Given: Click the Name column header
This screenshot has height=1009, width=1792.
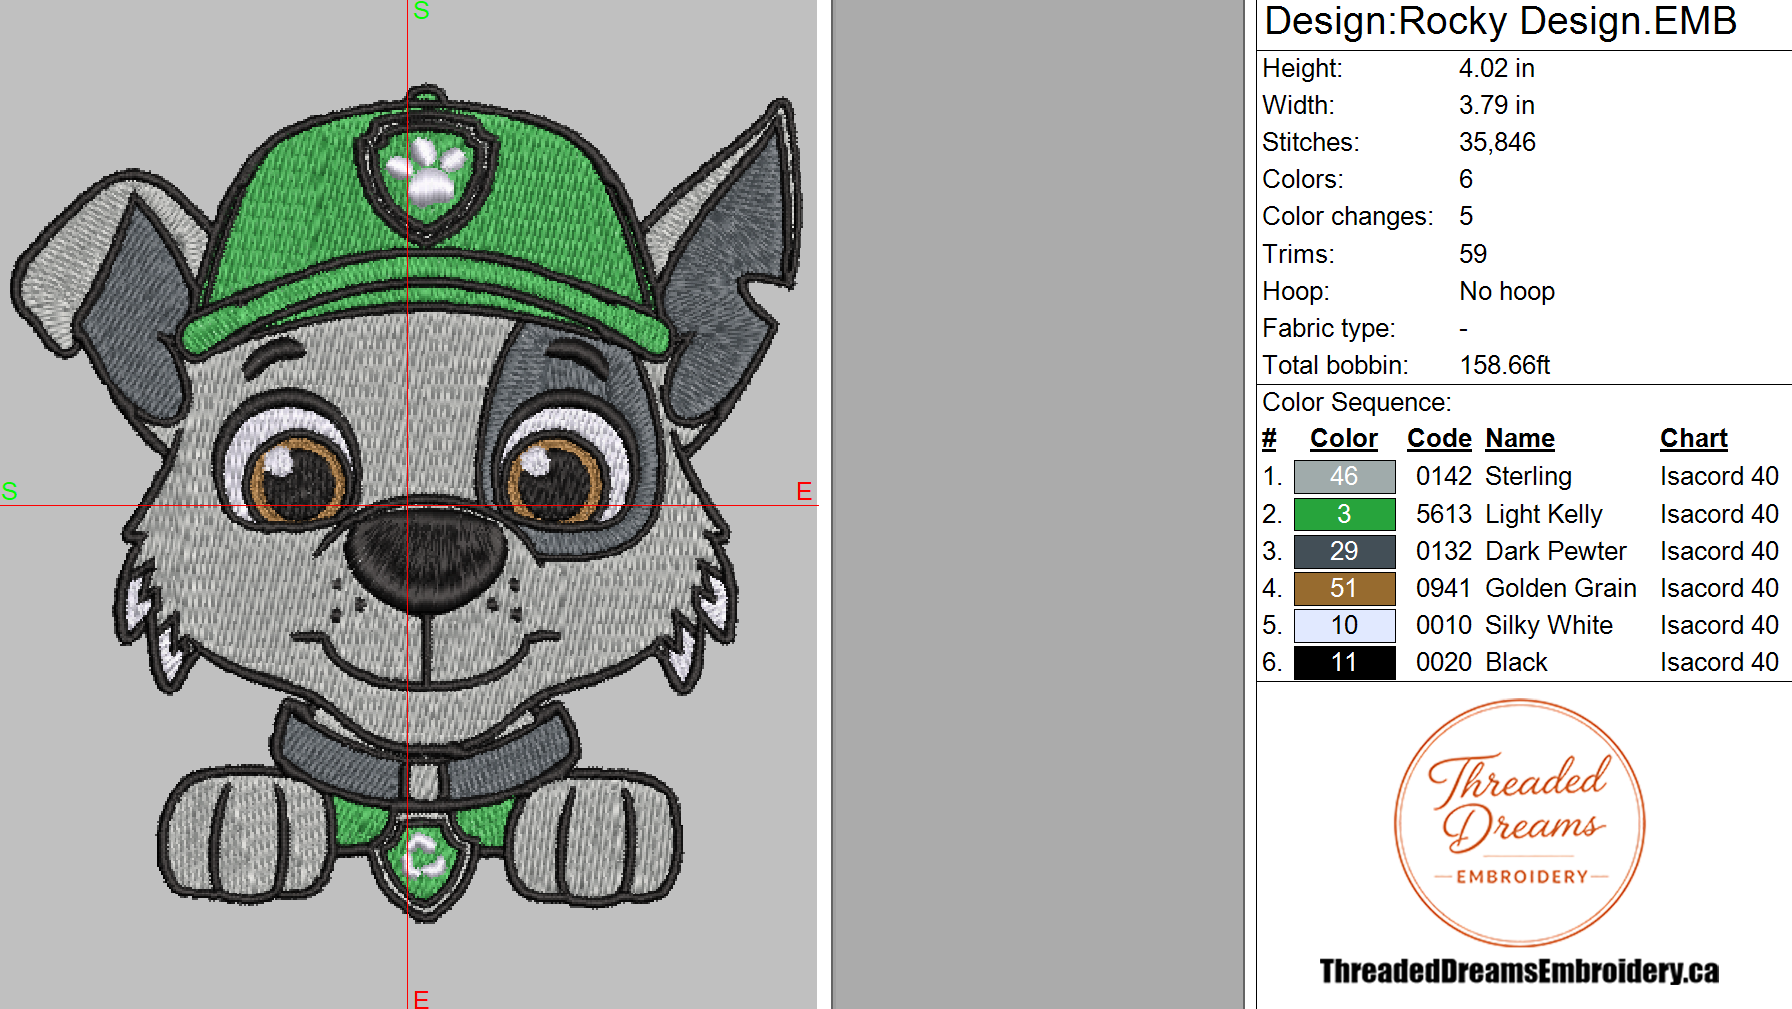Looking at the screenshot, I should (x=1520, y=439).
